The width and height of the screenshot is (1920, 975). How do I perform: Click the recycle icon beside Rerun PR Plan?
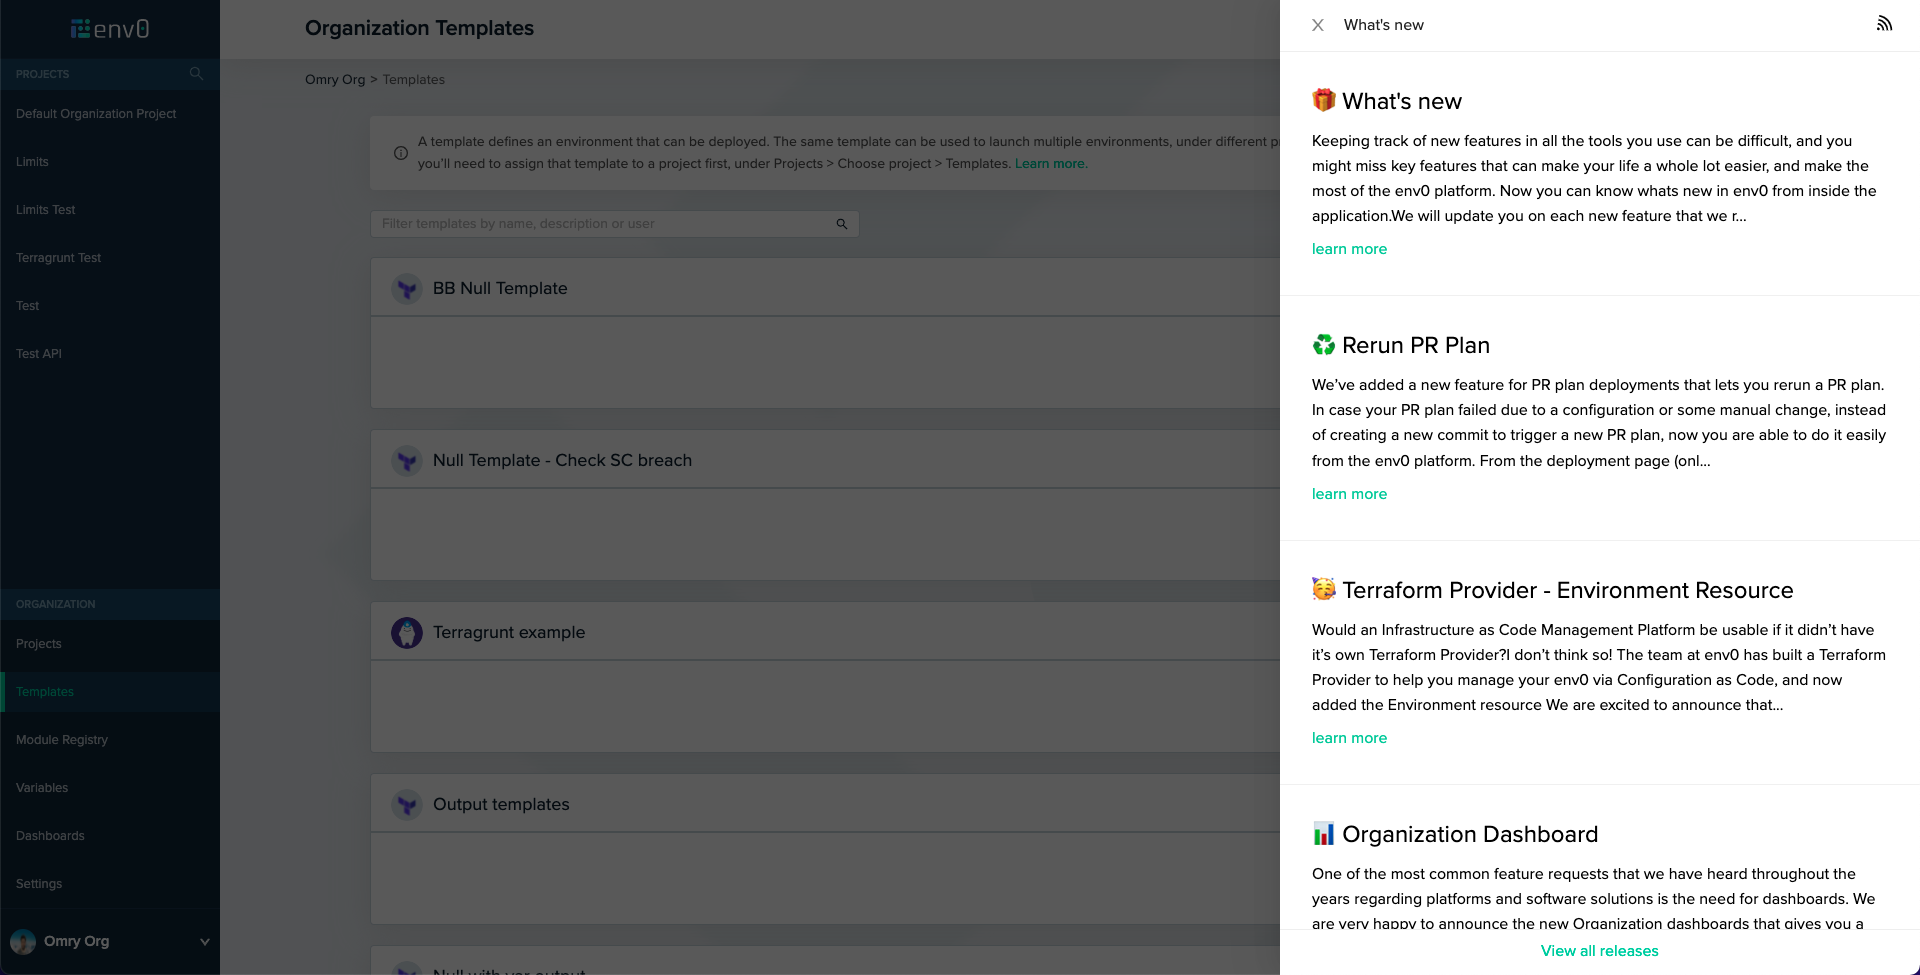(1324, 345)
